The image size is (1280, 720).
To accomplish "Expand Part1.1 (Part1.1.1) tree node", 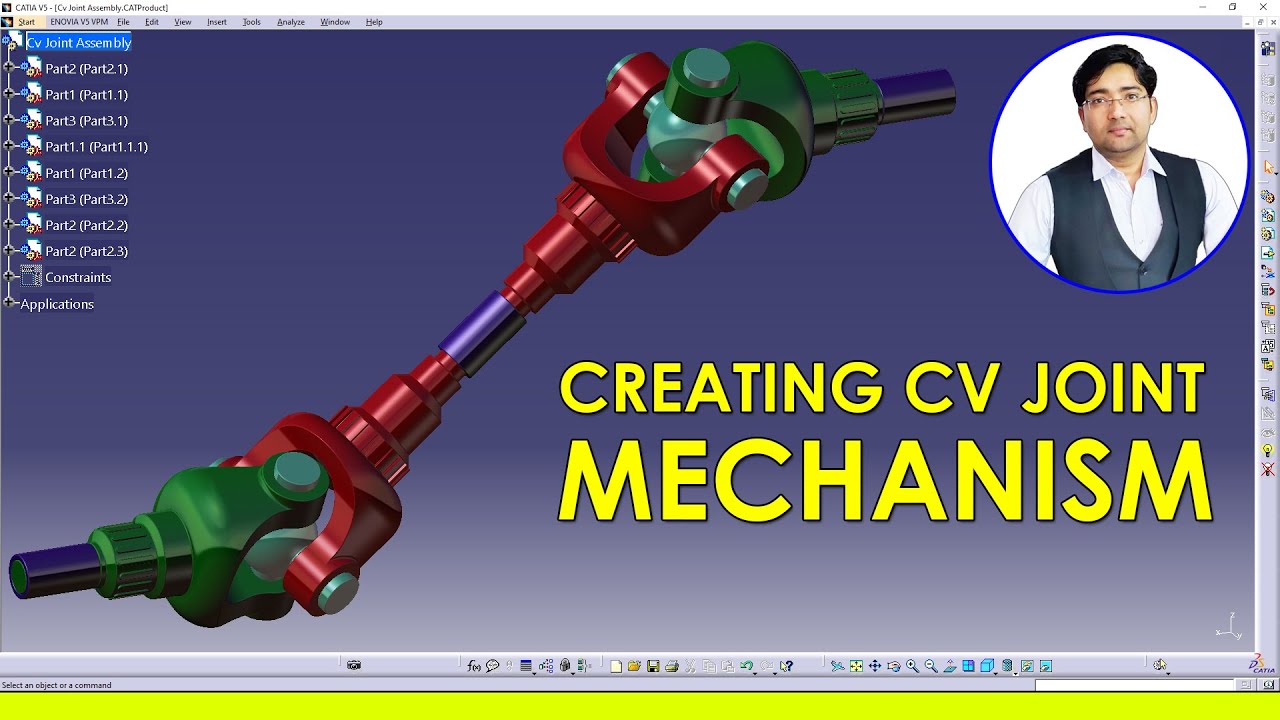I will pos(9,146).
